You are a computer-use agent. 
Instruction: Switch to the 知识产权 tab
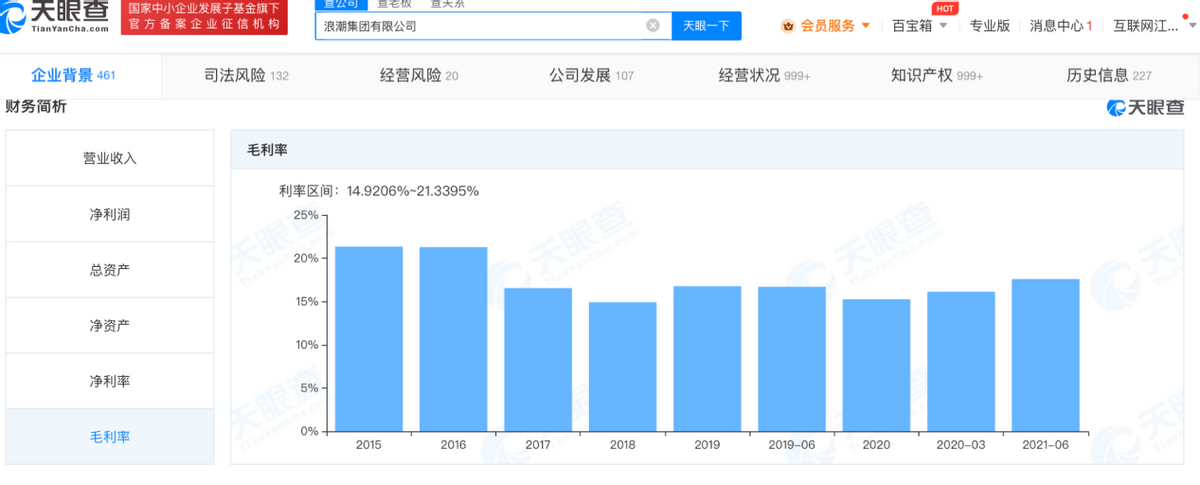(x=936, y=75)
